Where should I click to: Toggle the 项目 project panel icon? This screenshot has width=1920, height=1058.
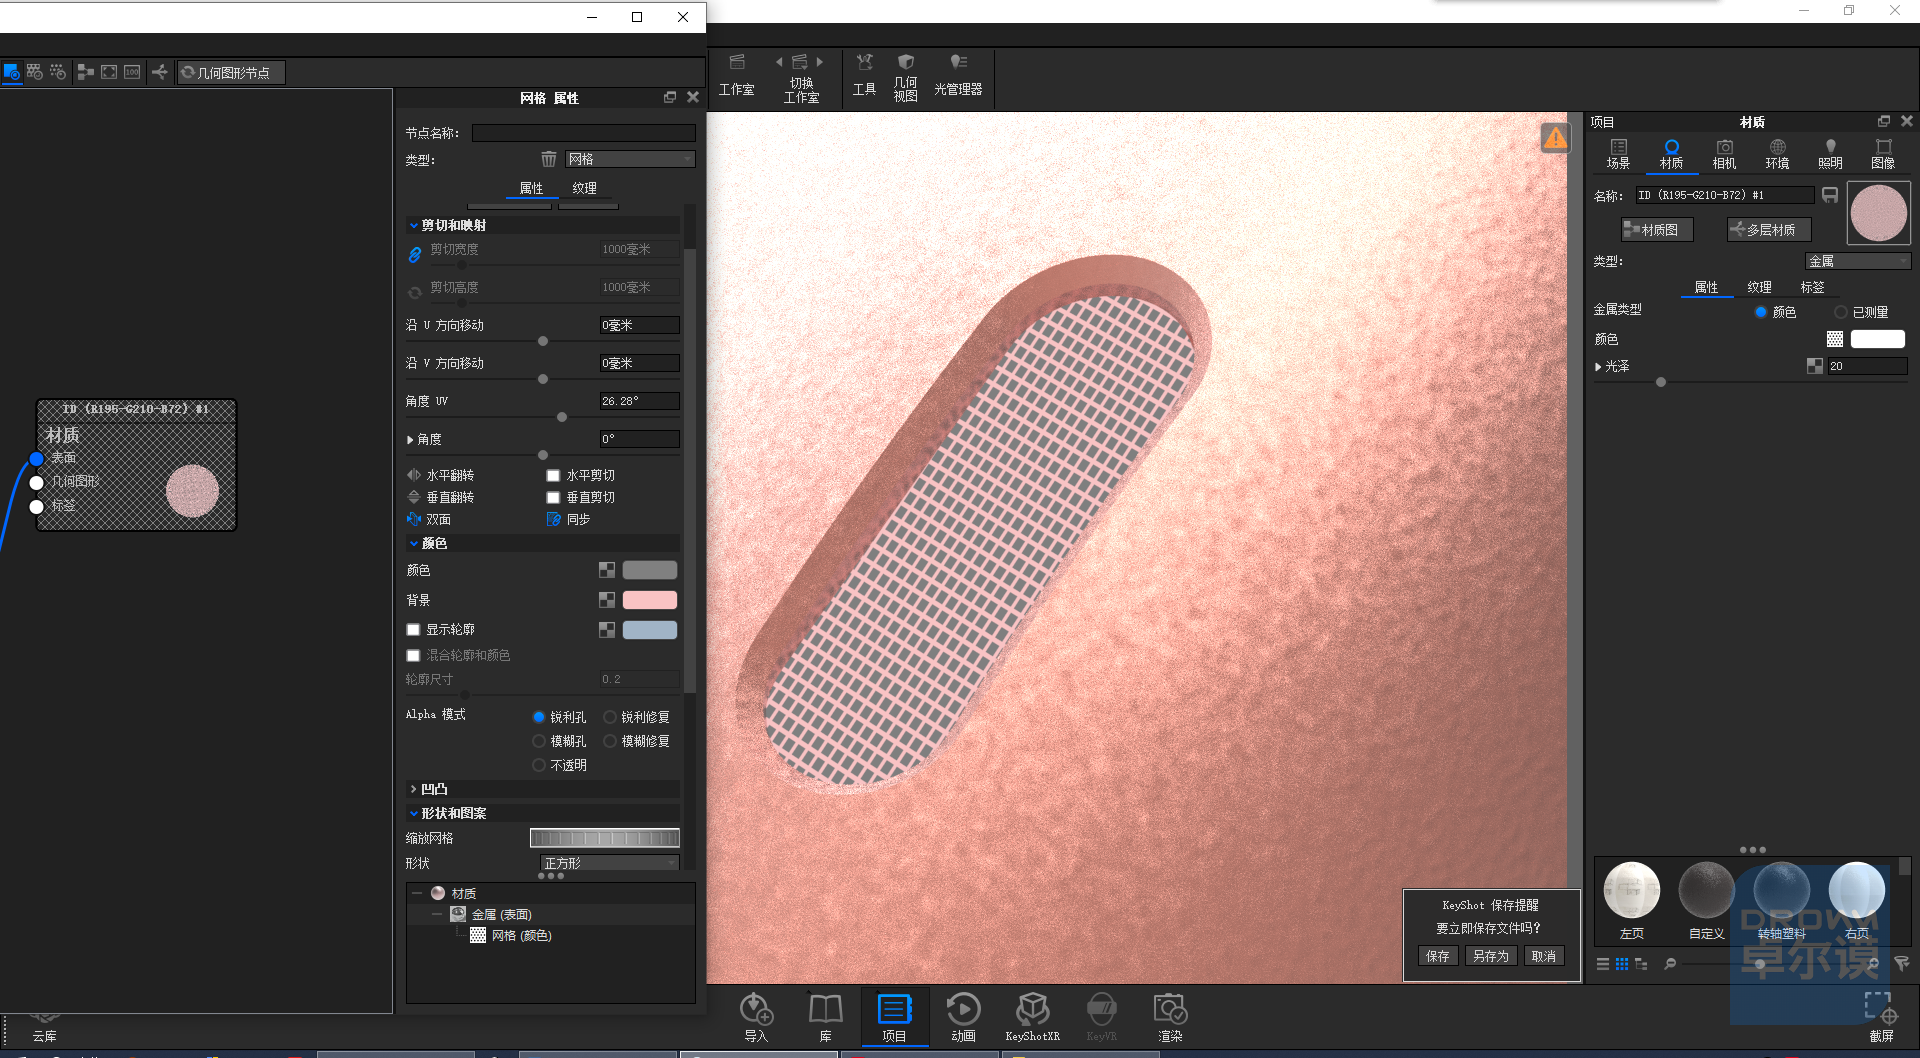pos(894,1016)
